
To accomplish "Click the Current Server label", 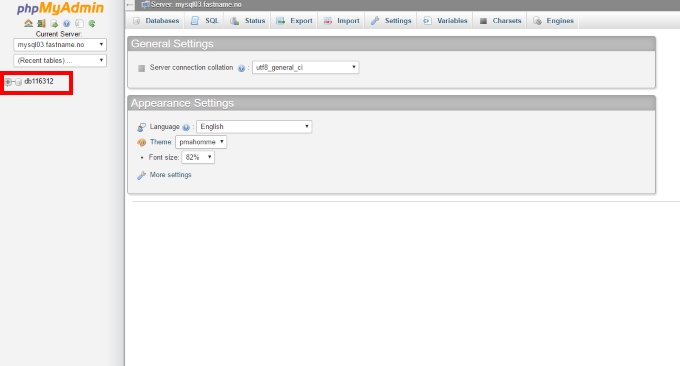I will coord(59,34).
